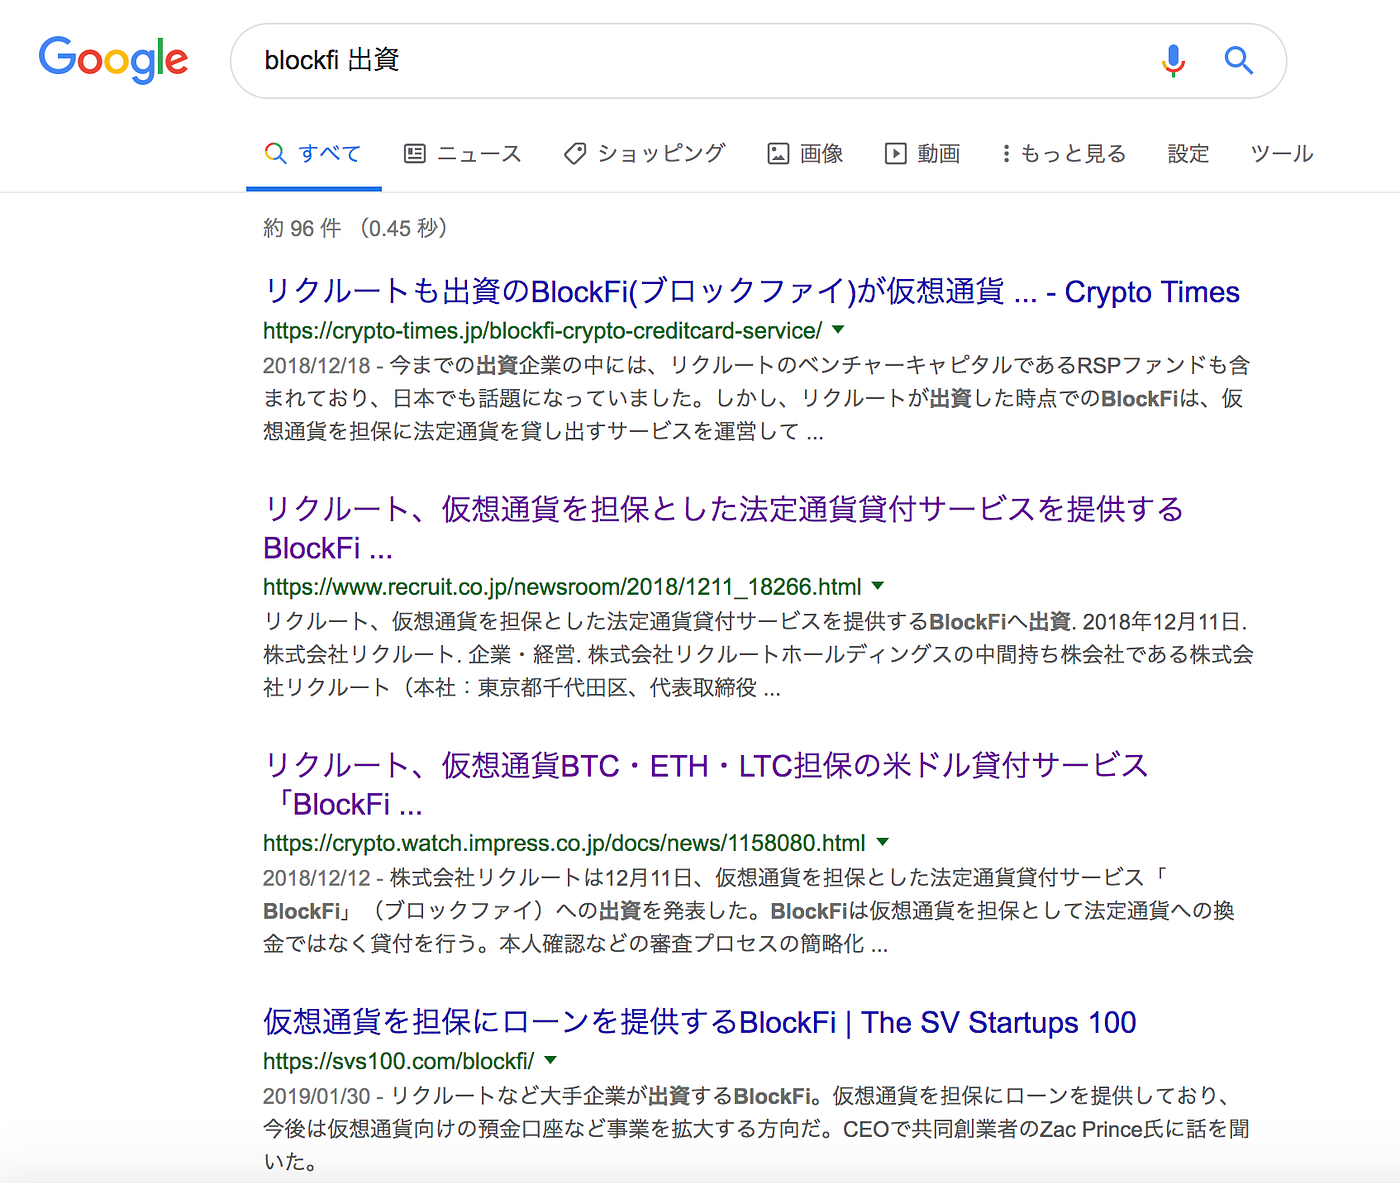Click the Google logo

[x=113, y=60]
